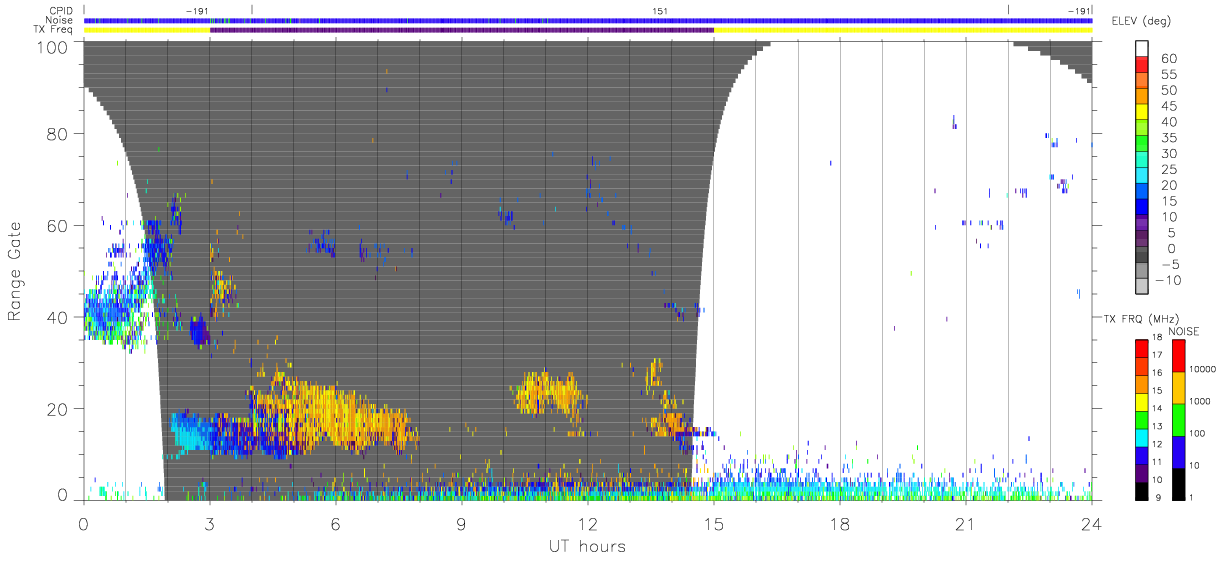1228x567 pixels.
Task: Click the 80 tick on Range Gate axis
Action: click(x=56, y=134)
